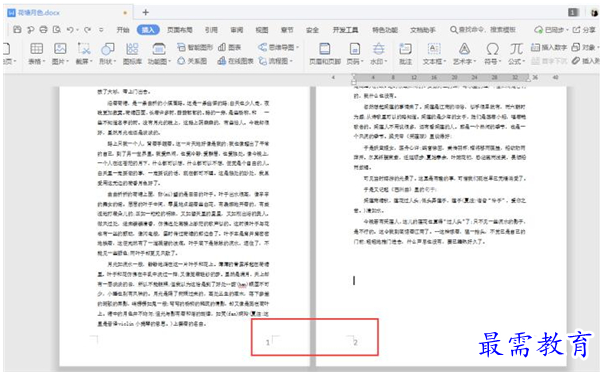600x376 pixels.
Task: Click the 形状 shapes icon
Action: (x=108, y=49)
